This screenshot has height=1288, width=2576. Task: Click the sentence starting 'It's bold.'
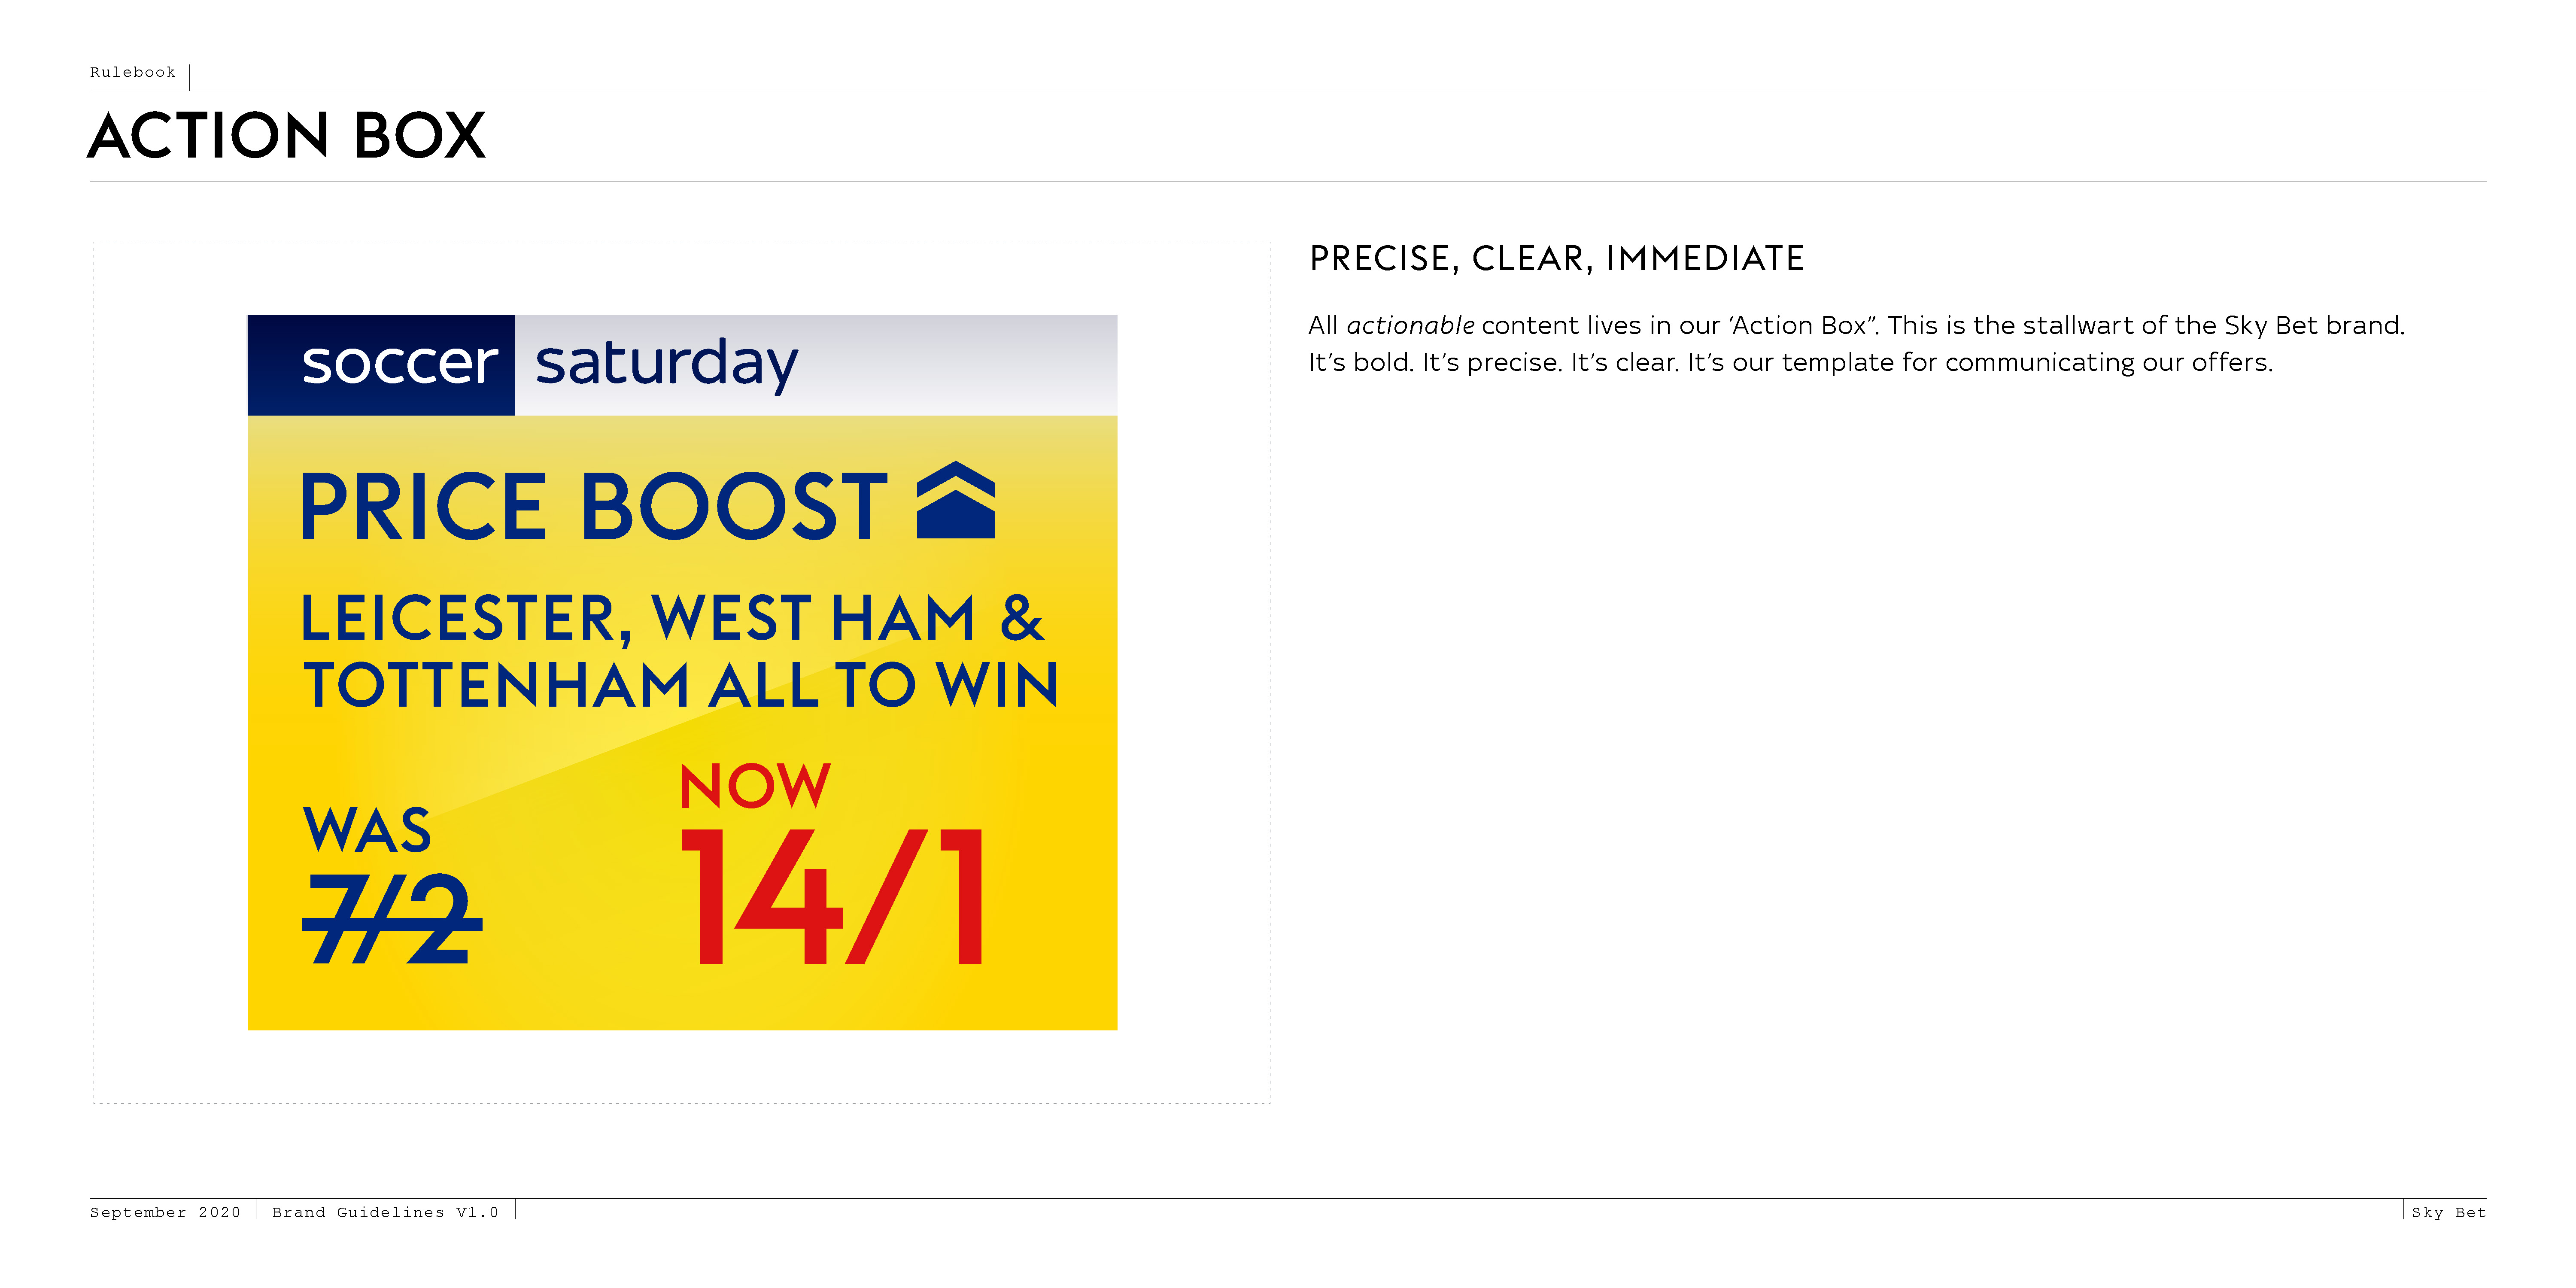[1790, 362]
